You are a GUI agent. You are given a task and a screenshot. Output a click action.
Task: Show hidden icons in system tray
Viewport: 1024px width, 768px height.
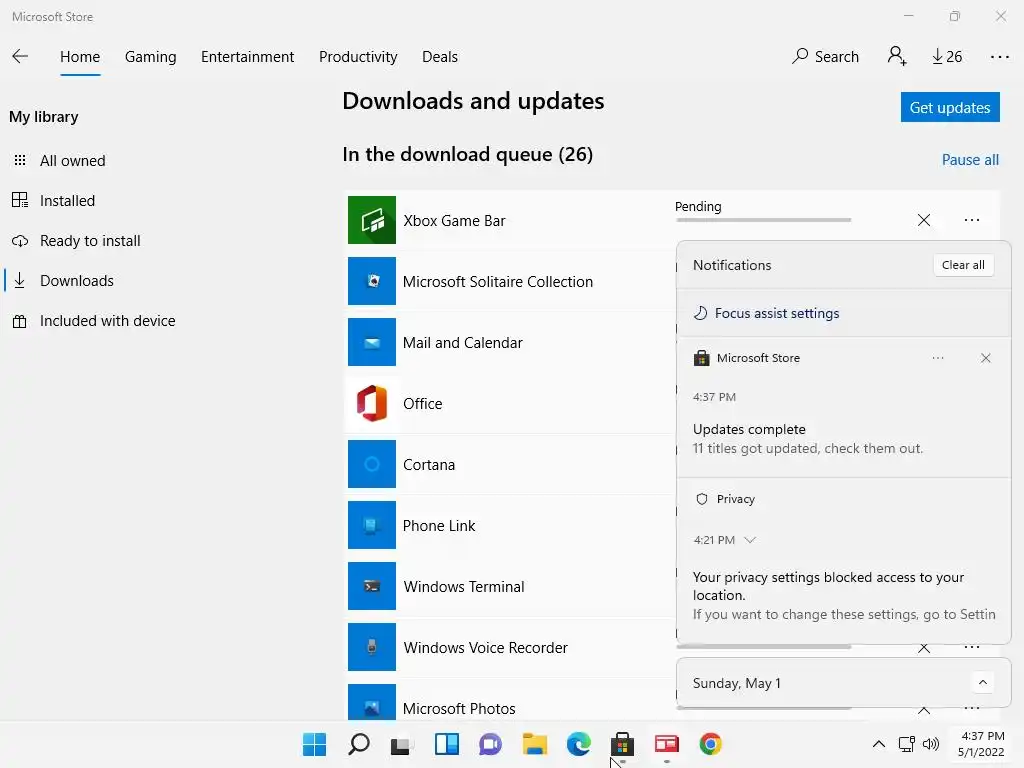[879, 744]
